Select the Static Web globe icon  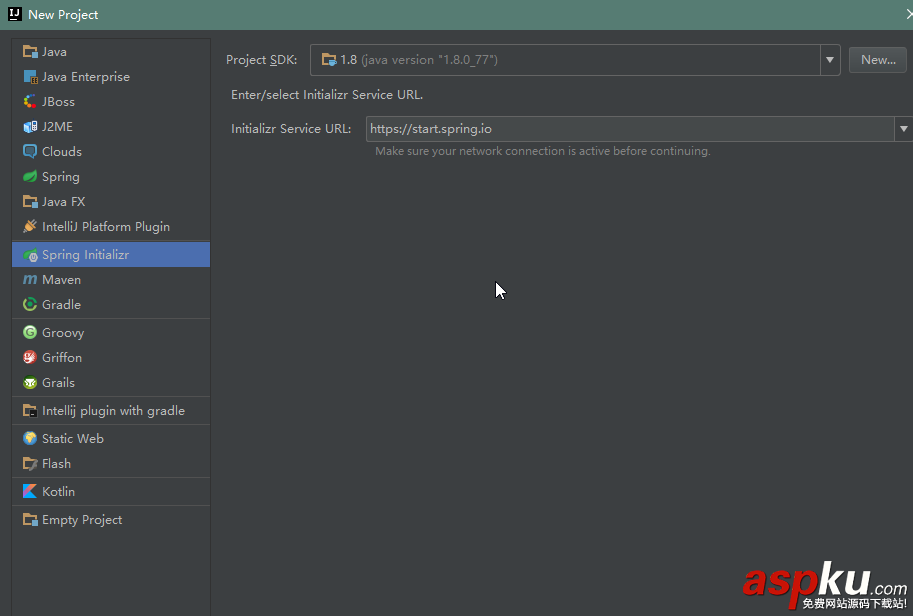point(30,438)
